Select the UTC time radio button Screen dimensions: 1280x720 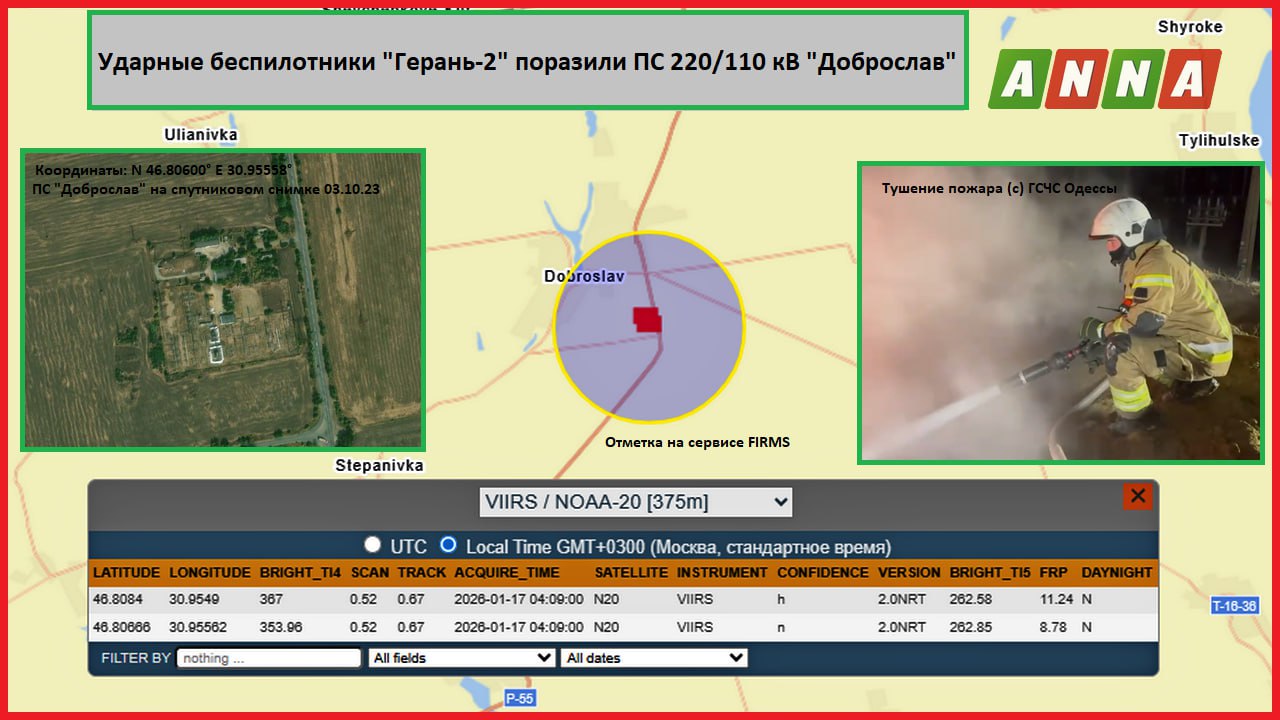(x=373, y=545)
